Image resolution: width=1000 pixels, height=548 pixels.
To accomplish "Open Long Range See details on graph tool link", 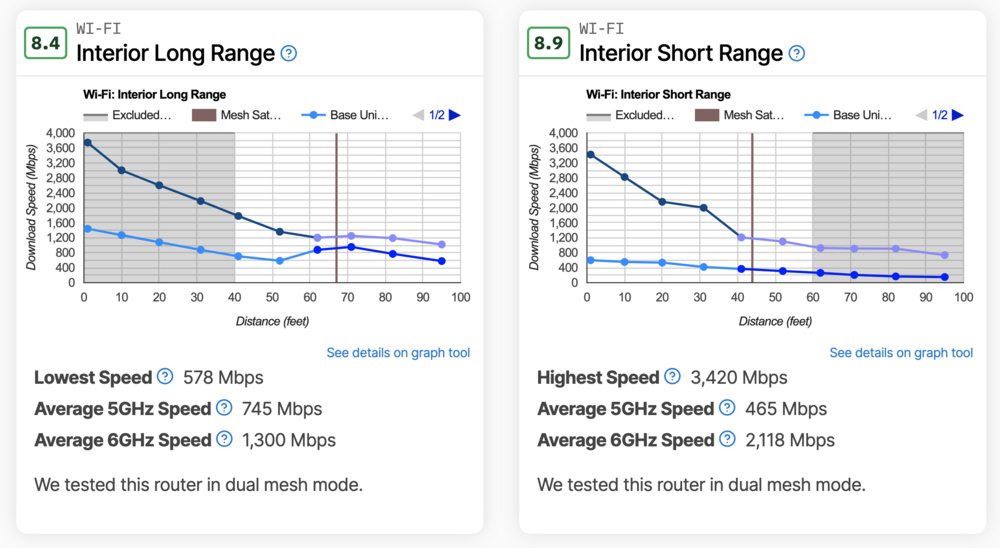I will [x=398, y=352].
